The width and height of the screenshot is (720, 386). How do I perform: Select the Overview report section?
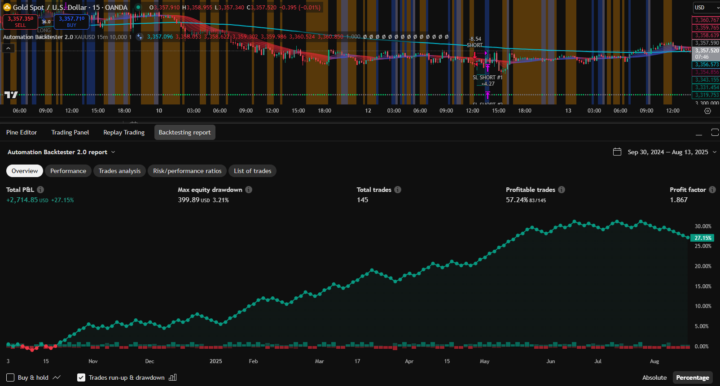point(25,171)
